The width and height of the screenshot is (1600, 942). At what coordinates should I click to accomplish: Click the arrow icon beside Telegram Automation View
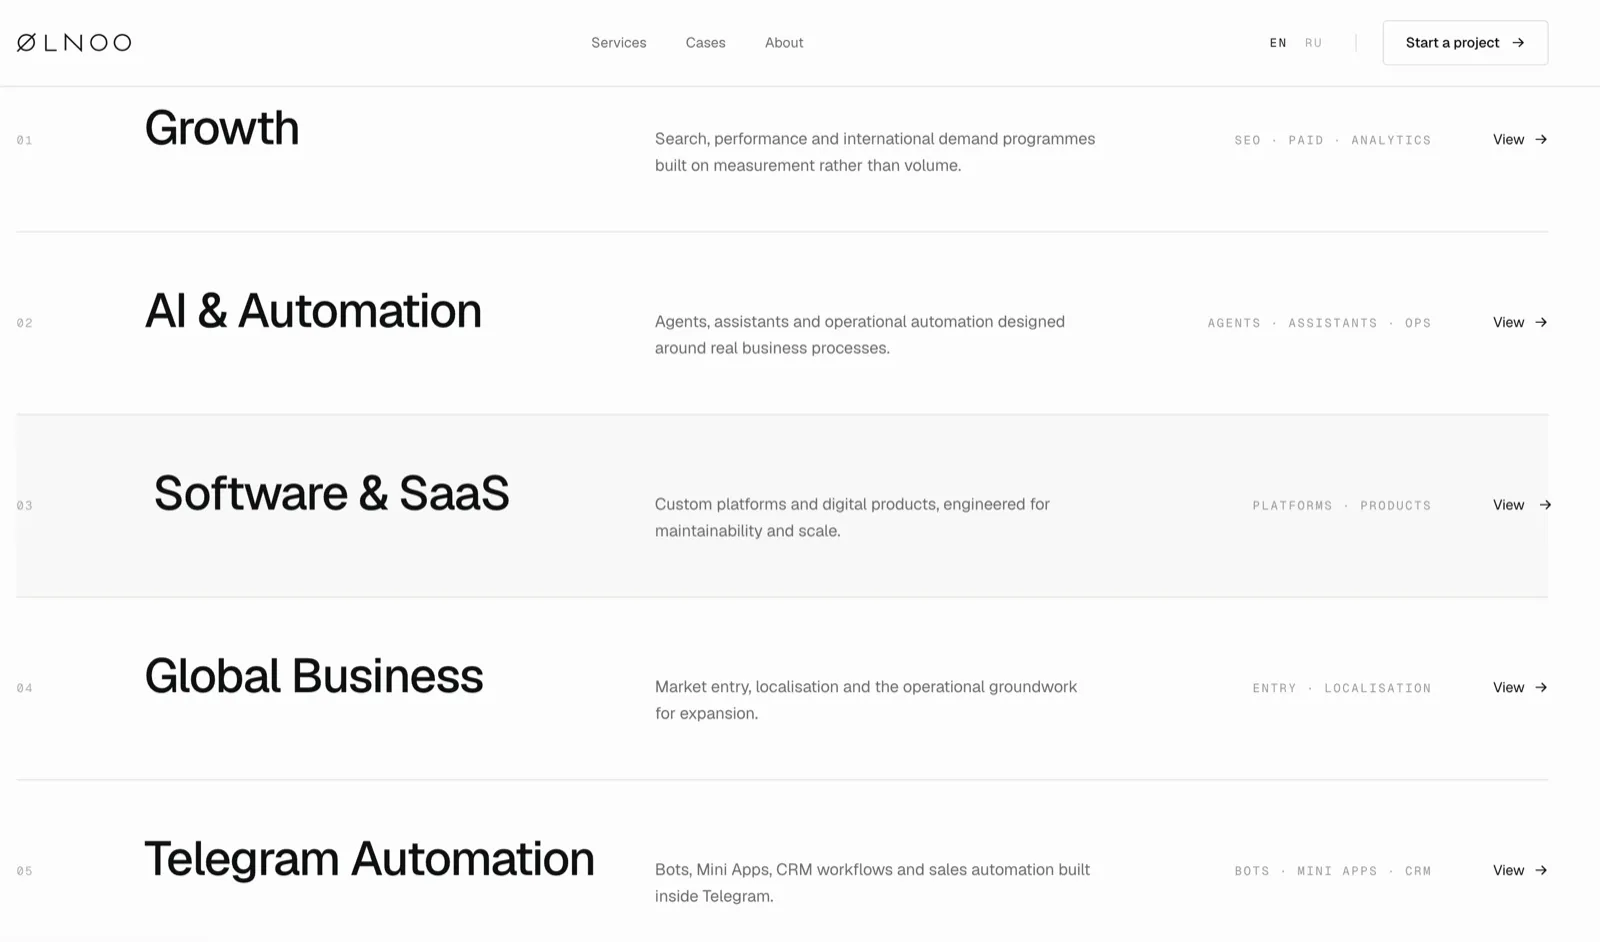pyautogui.click(x=1541, y=870)
